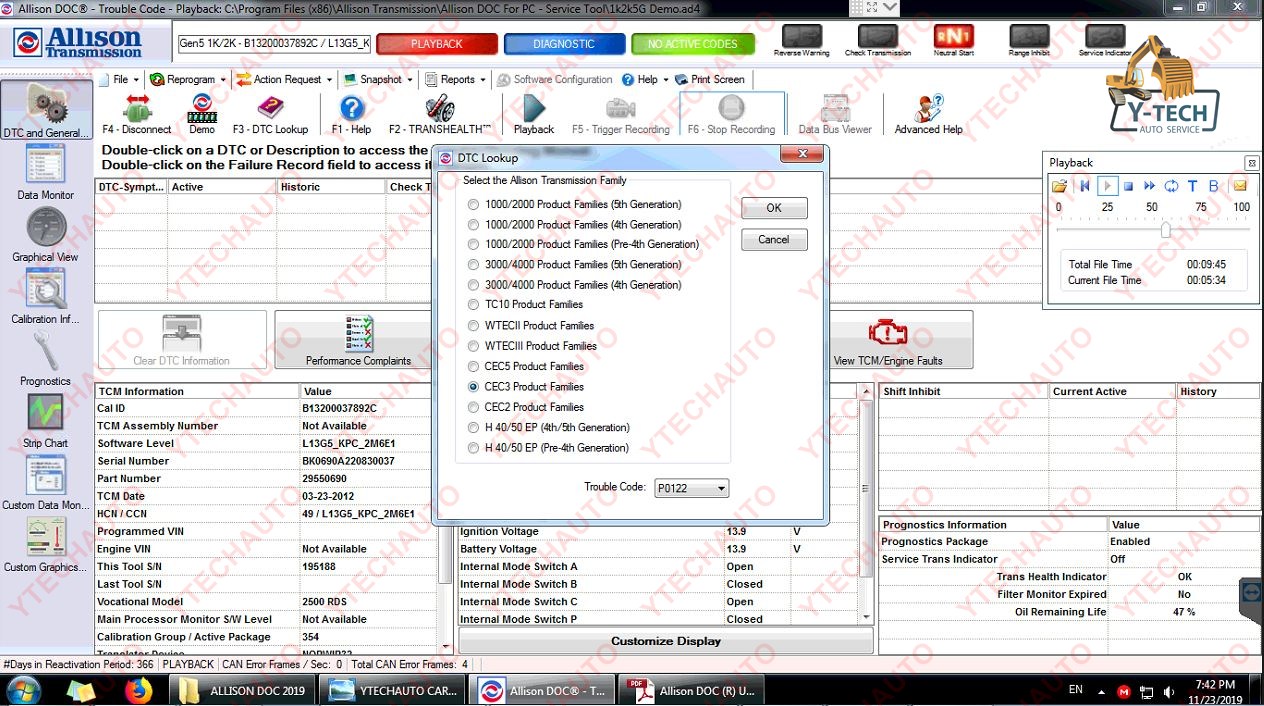The height and width of the screenshot is (706, 1264).
Task: Confirm DTC Lookup with OK
Action: [x=773, y=208]
